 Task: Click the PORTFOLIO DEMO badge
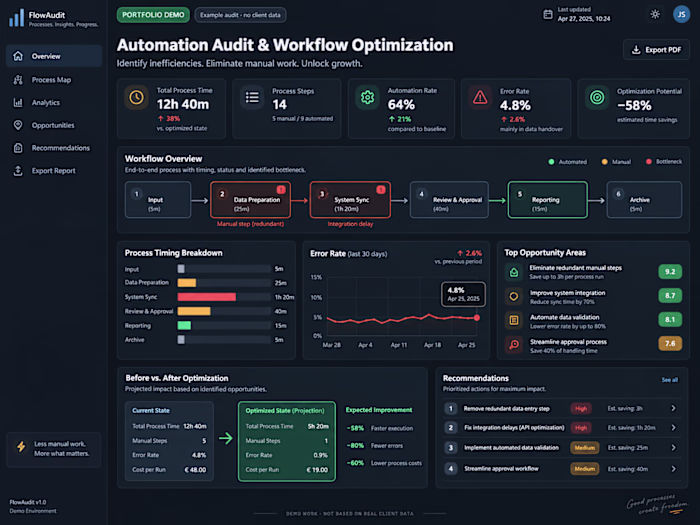pyautogui.click(x=153, y=15)
